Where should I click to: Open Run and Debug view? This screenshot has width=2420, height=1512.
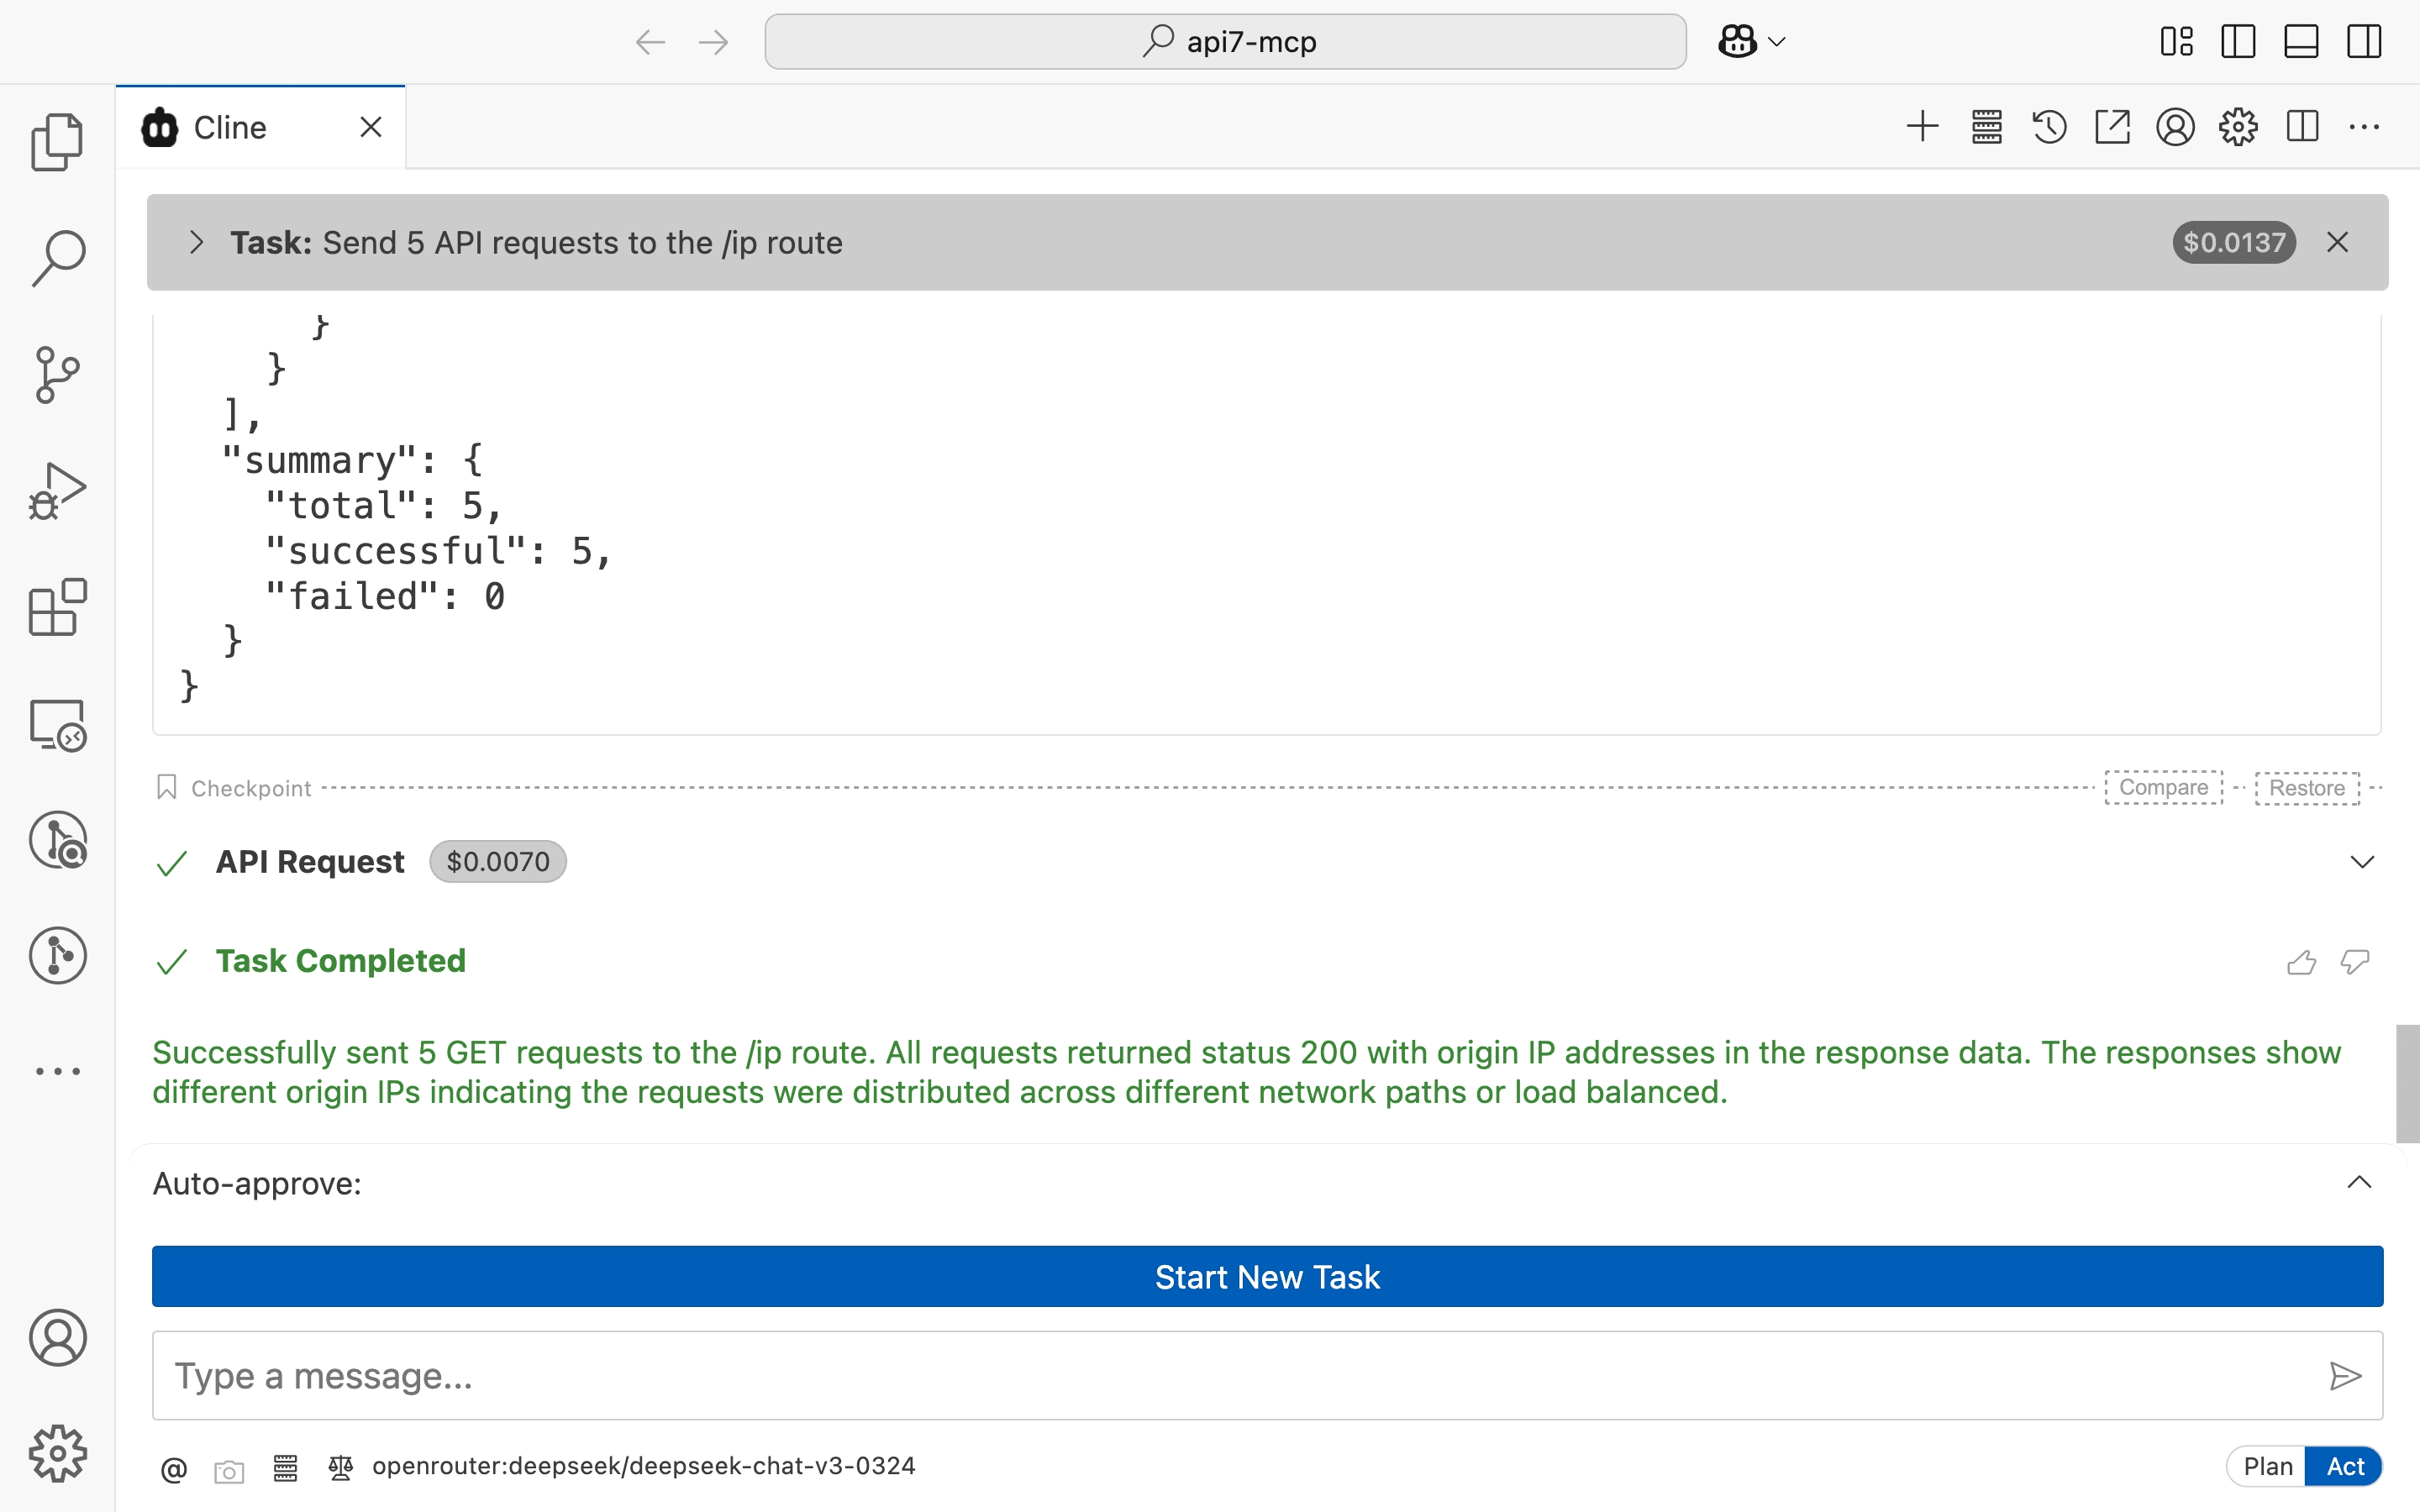(x=57, y=490)
